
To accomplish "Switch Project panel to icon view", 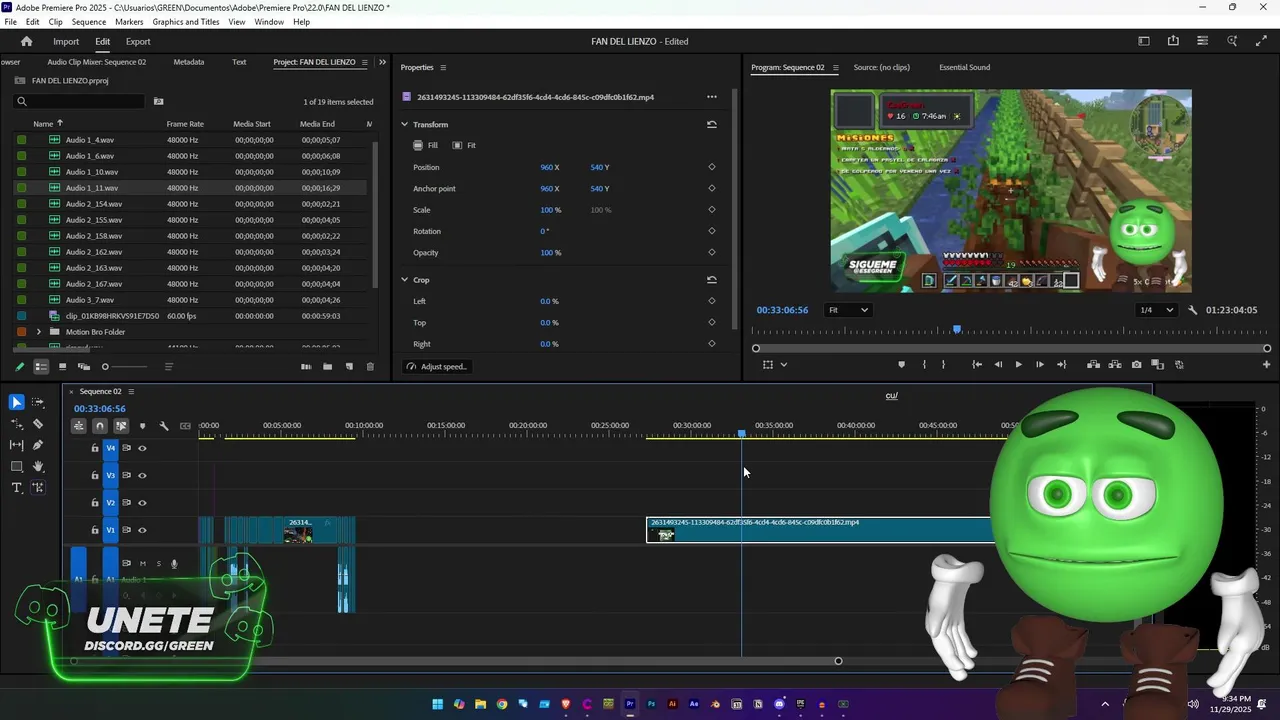I will click(x=62, y=367).
